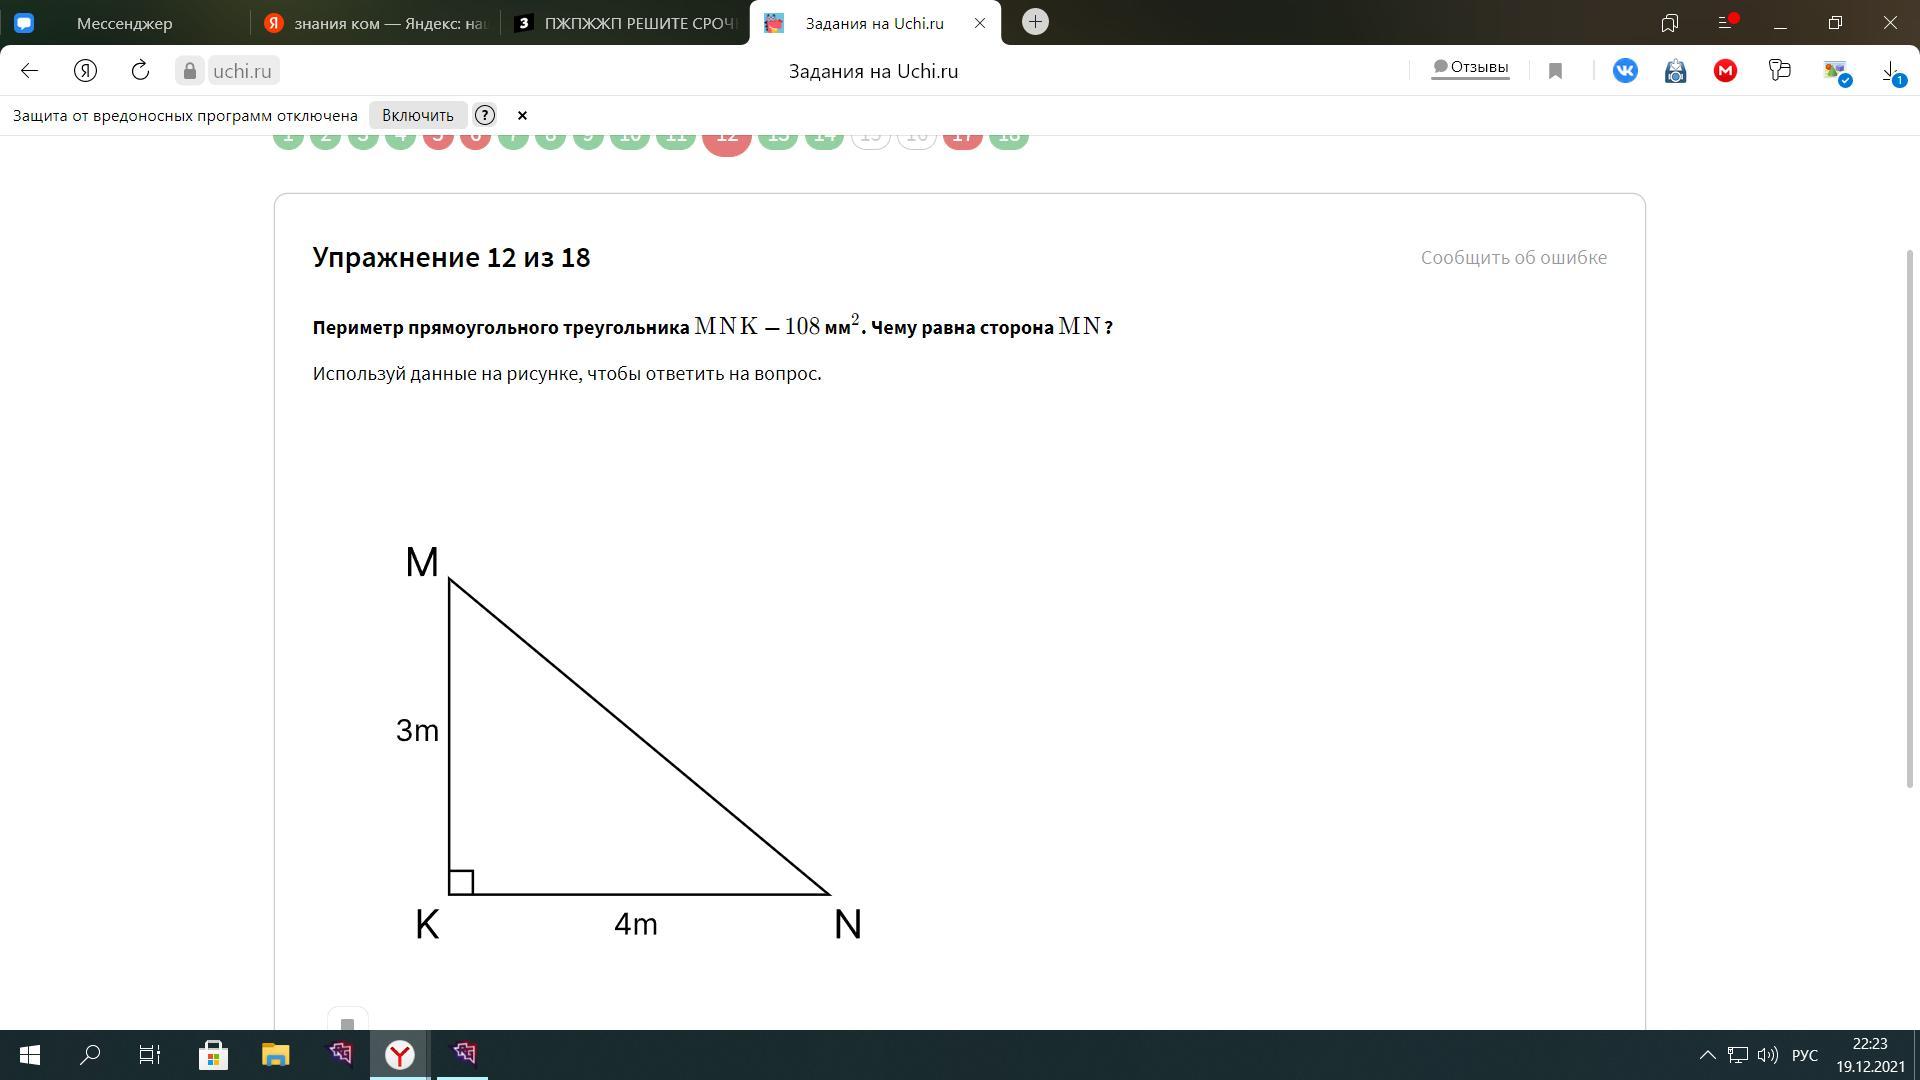1920x1080 pixels.
Task: Open downloads arrow with badge
Action: click(x=1891, y=72)
